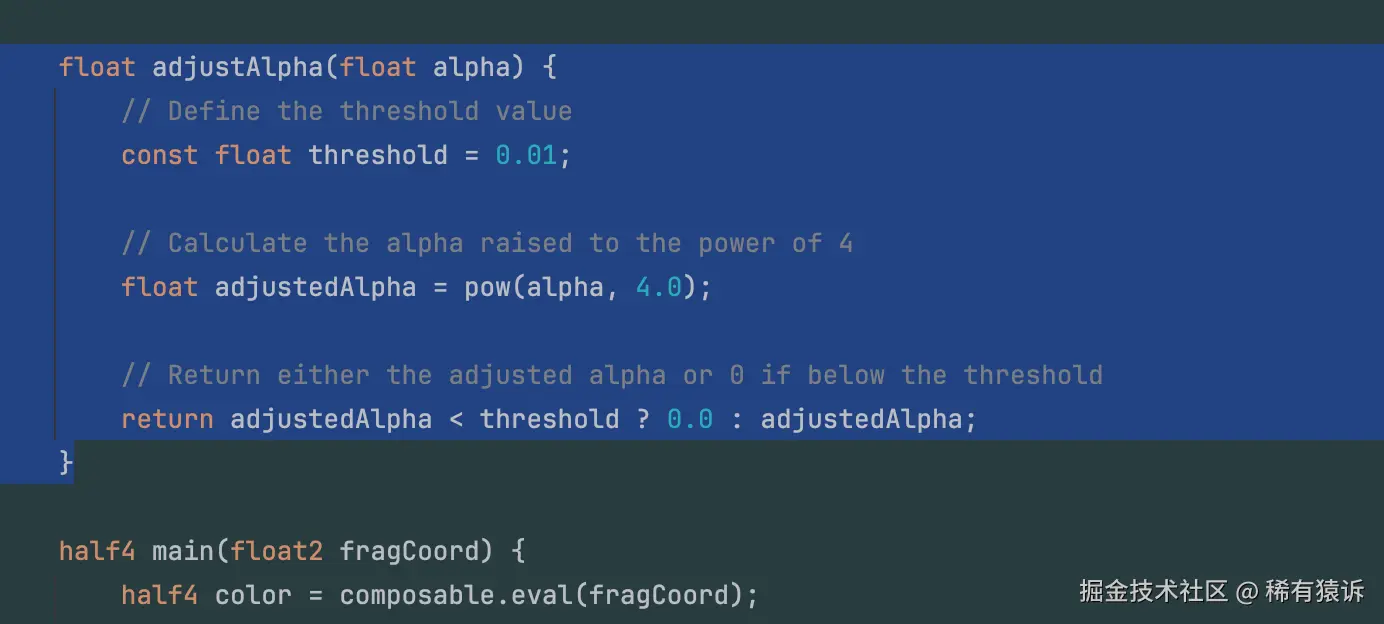
Task: Click the question mark ternary operator
Action: pos(643,419)
